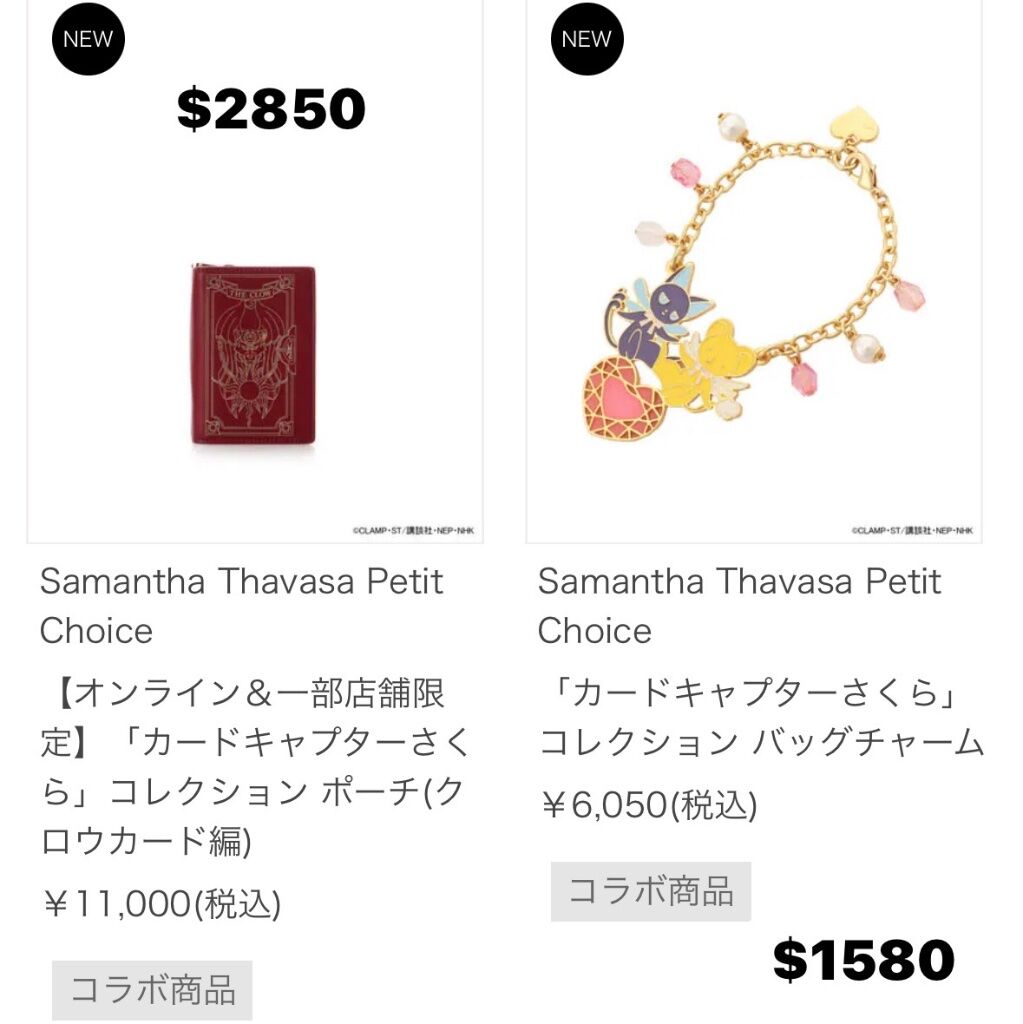This screenshot has height=1024, width=1023.
Task: Open the コレクション バッグチャーム product title
Action: 761,717
